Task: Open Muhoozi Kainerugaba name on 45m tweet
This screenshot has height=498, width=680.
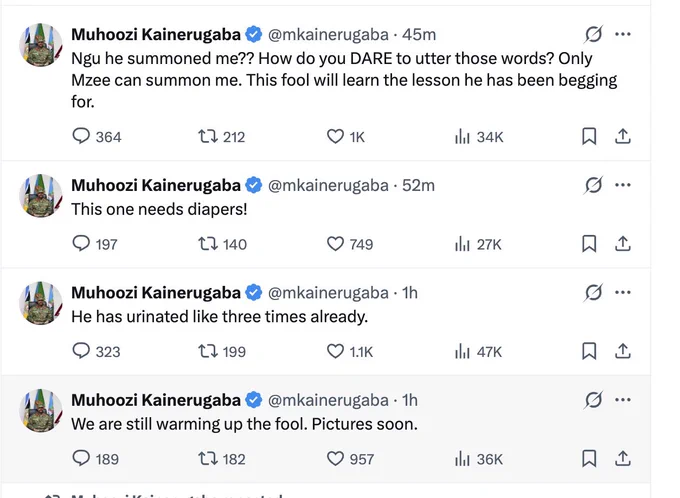Action: (x=156, y=34)
